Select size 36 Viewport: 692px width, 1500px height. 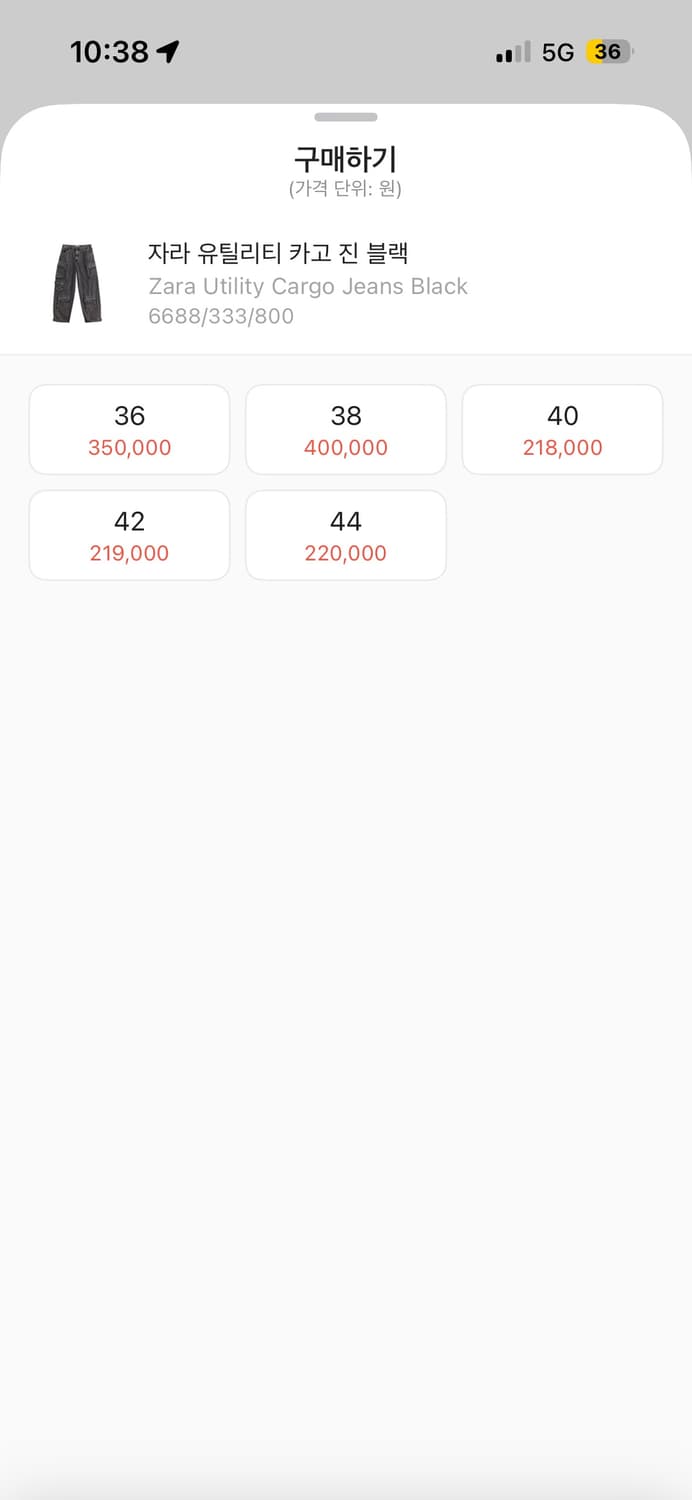130,429
